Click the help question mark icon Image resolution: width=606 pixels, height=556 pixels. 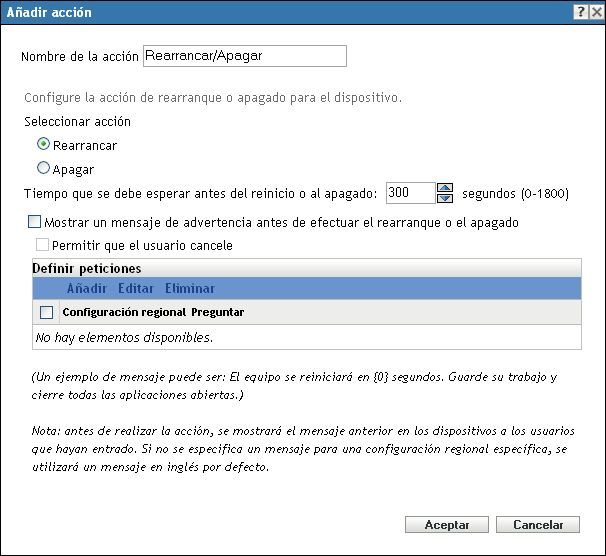[579, 11]
